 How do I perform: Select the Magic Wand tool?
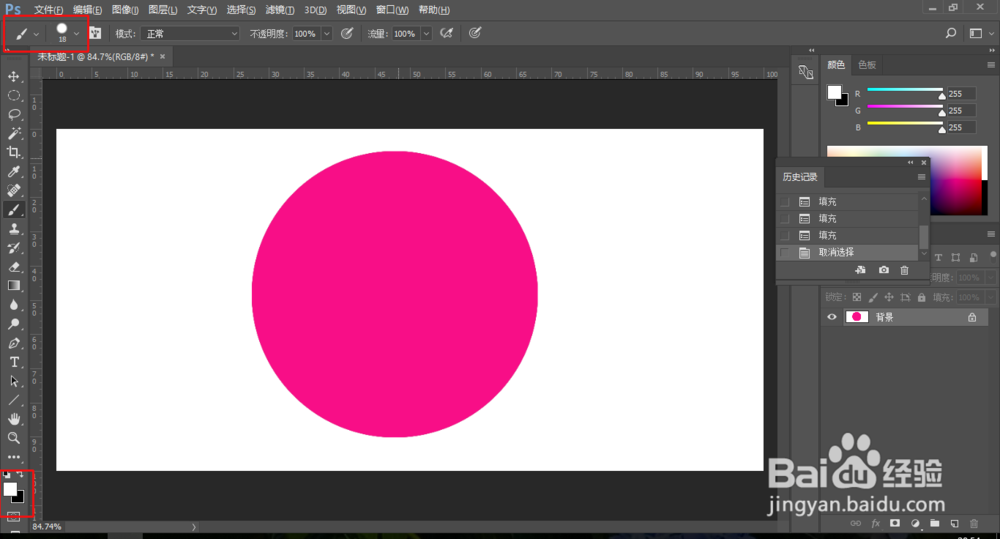tap(13, 133)
